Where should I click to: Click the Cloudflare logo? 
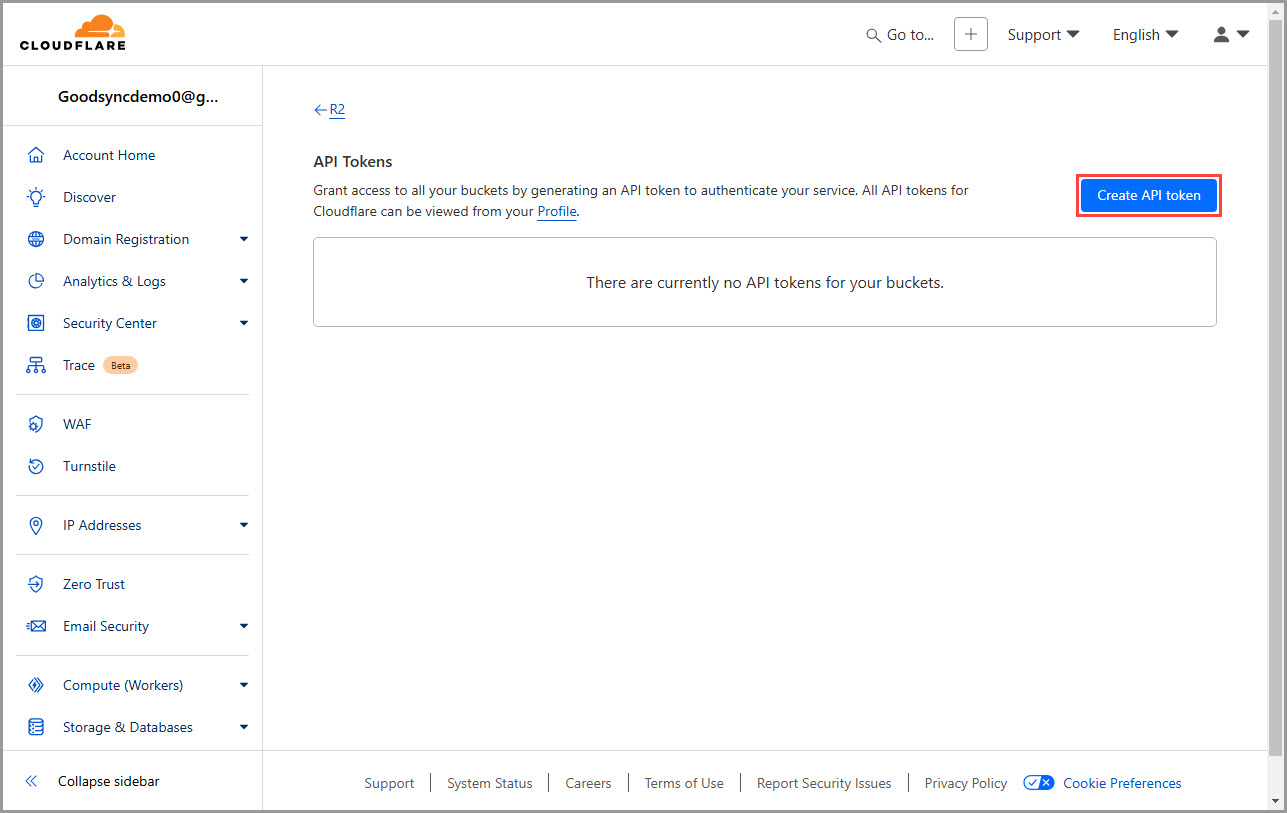73,33
